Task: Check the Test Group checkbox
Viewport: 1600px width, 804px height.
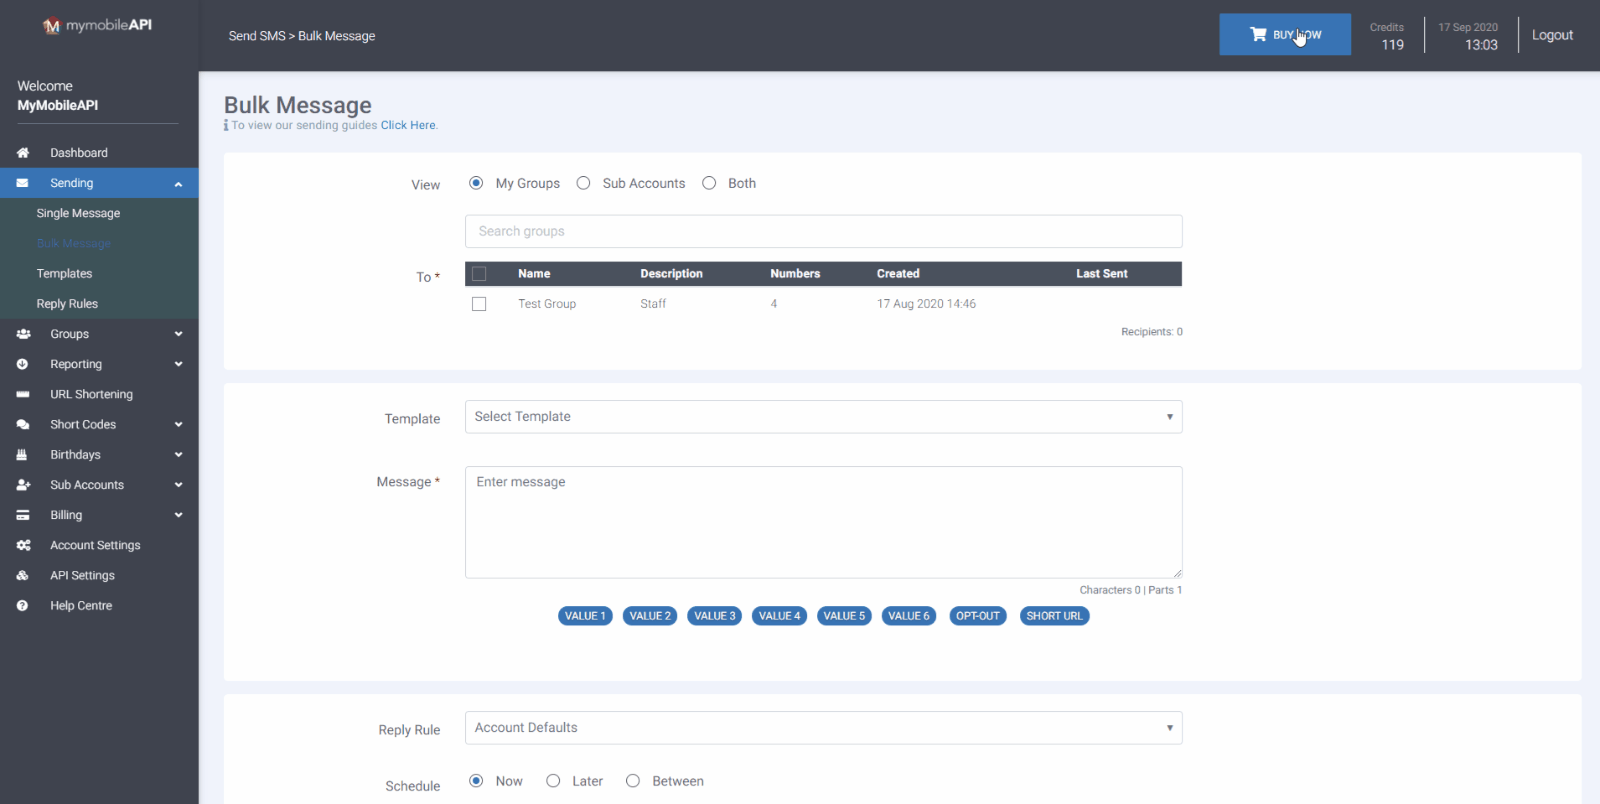Action: (x=479, y=304)
